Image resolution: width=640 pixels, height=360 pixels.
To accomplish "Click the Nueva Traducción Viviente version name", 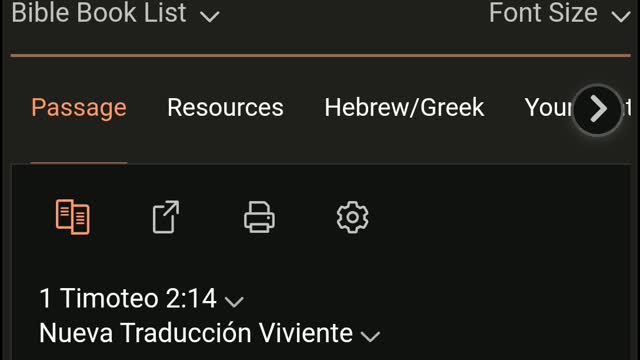I will coord(196,333).
